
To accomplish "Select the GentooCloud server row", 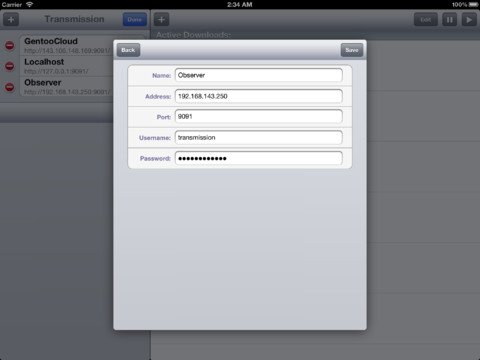I will point(67,45).
